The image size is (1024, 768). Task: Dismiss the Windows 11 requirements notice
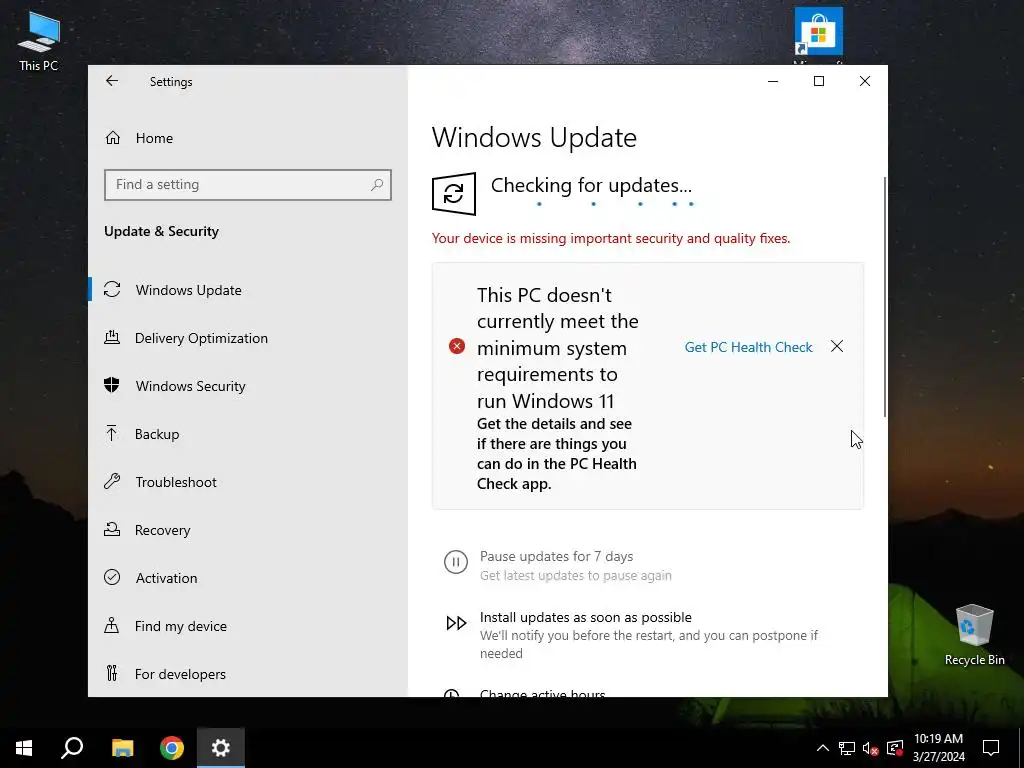pyautogui.click(x=837, y=347)
